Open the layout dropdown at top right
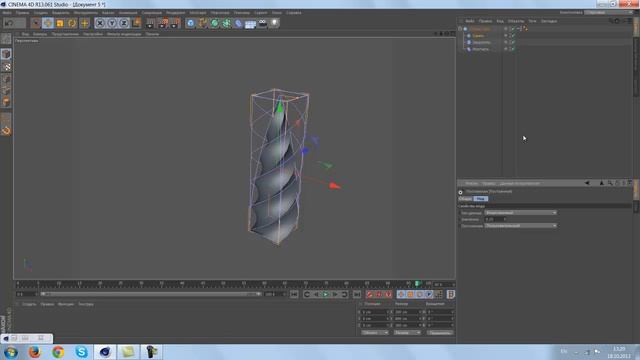640x360 pixels. point(608,13)
